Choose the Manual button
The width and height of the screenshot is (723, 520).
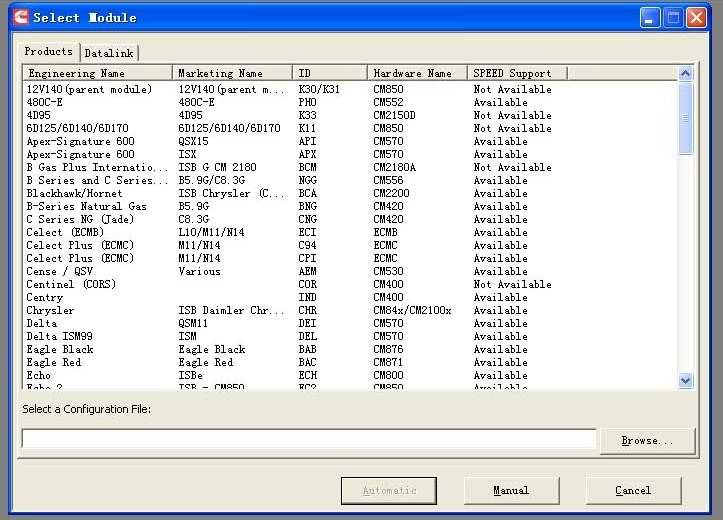pyautogui.click(x=511, y=490)
